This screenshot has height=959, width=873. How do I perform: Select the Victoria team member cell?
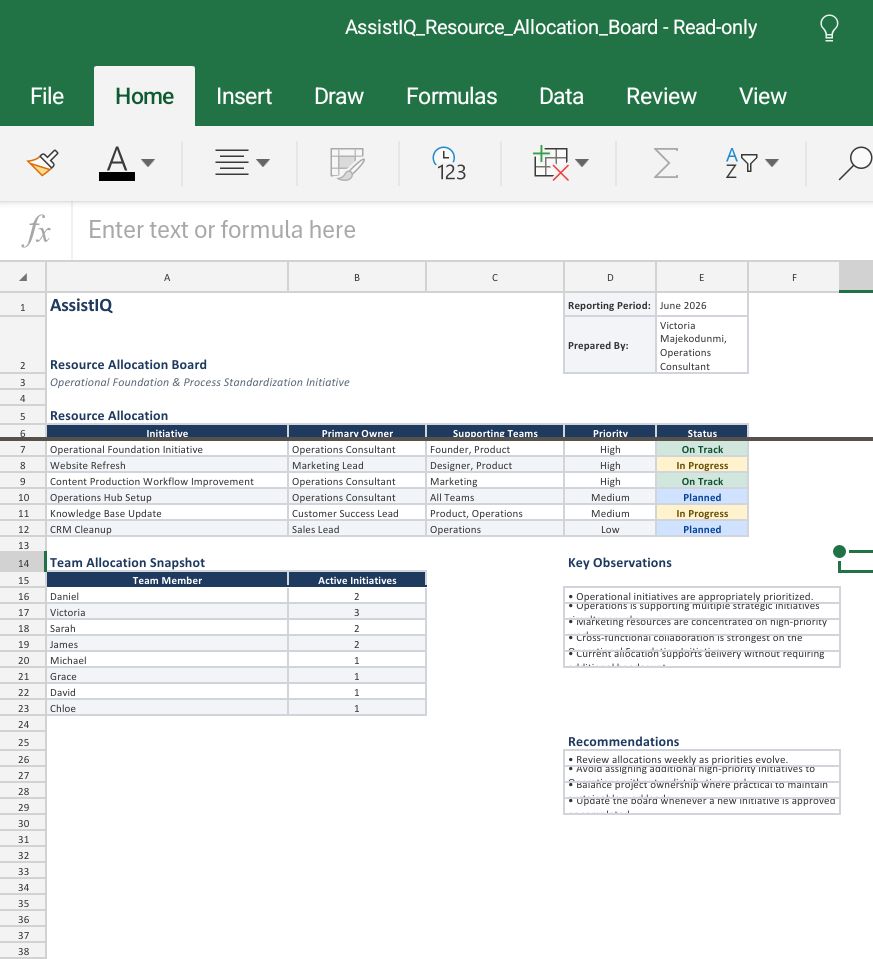click(x=167, y=612)
